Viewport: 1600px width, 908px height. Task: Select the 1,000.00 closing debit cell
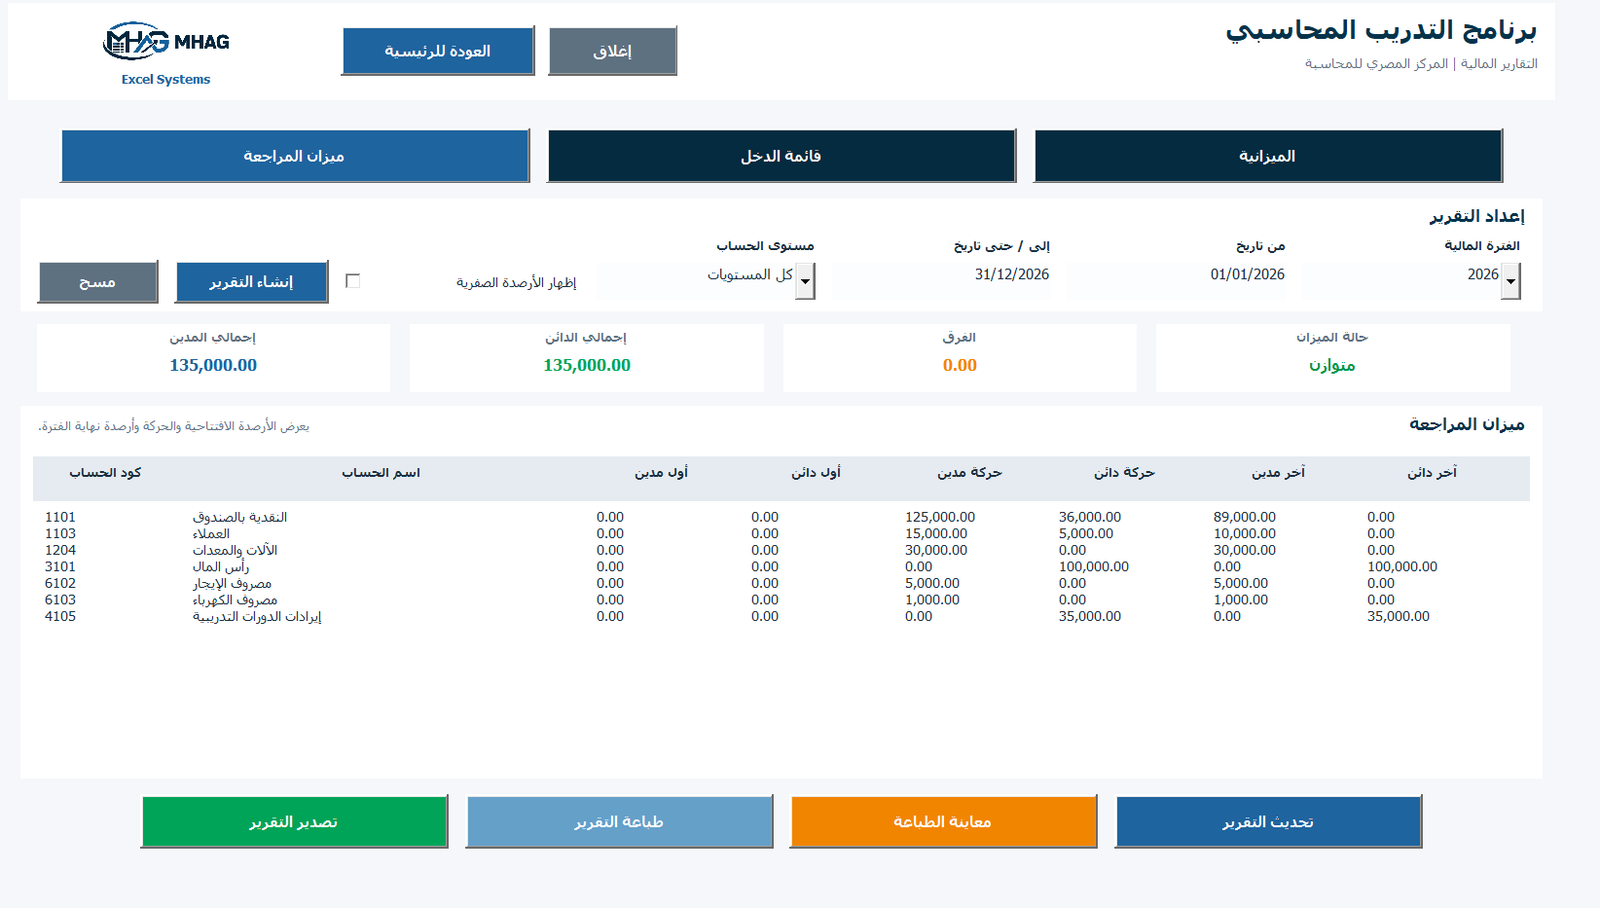(x=1240, y=600)
